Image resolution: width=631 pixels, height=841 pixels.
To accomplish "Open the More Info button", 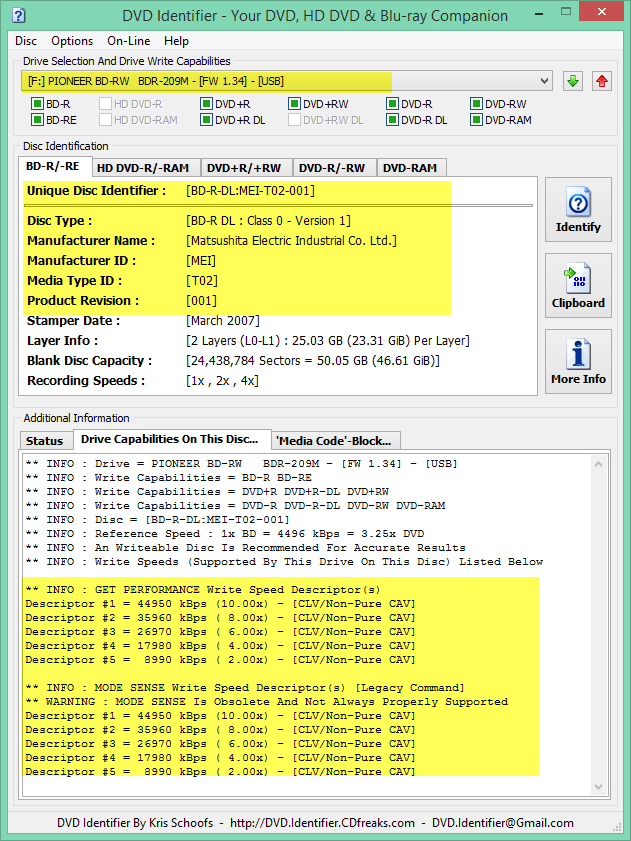I will coord(578,362).
